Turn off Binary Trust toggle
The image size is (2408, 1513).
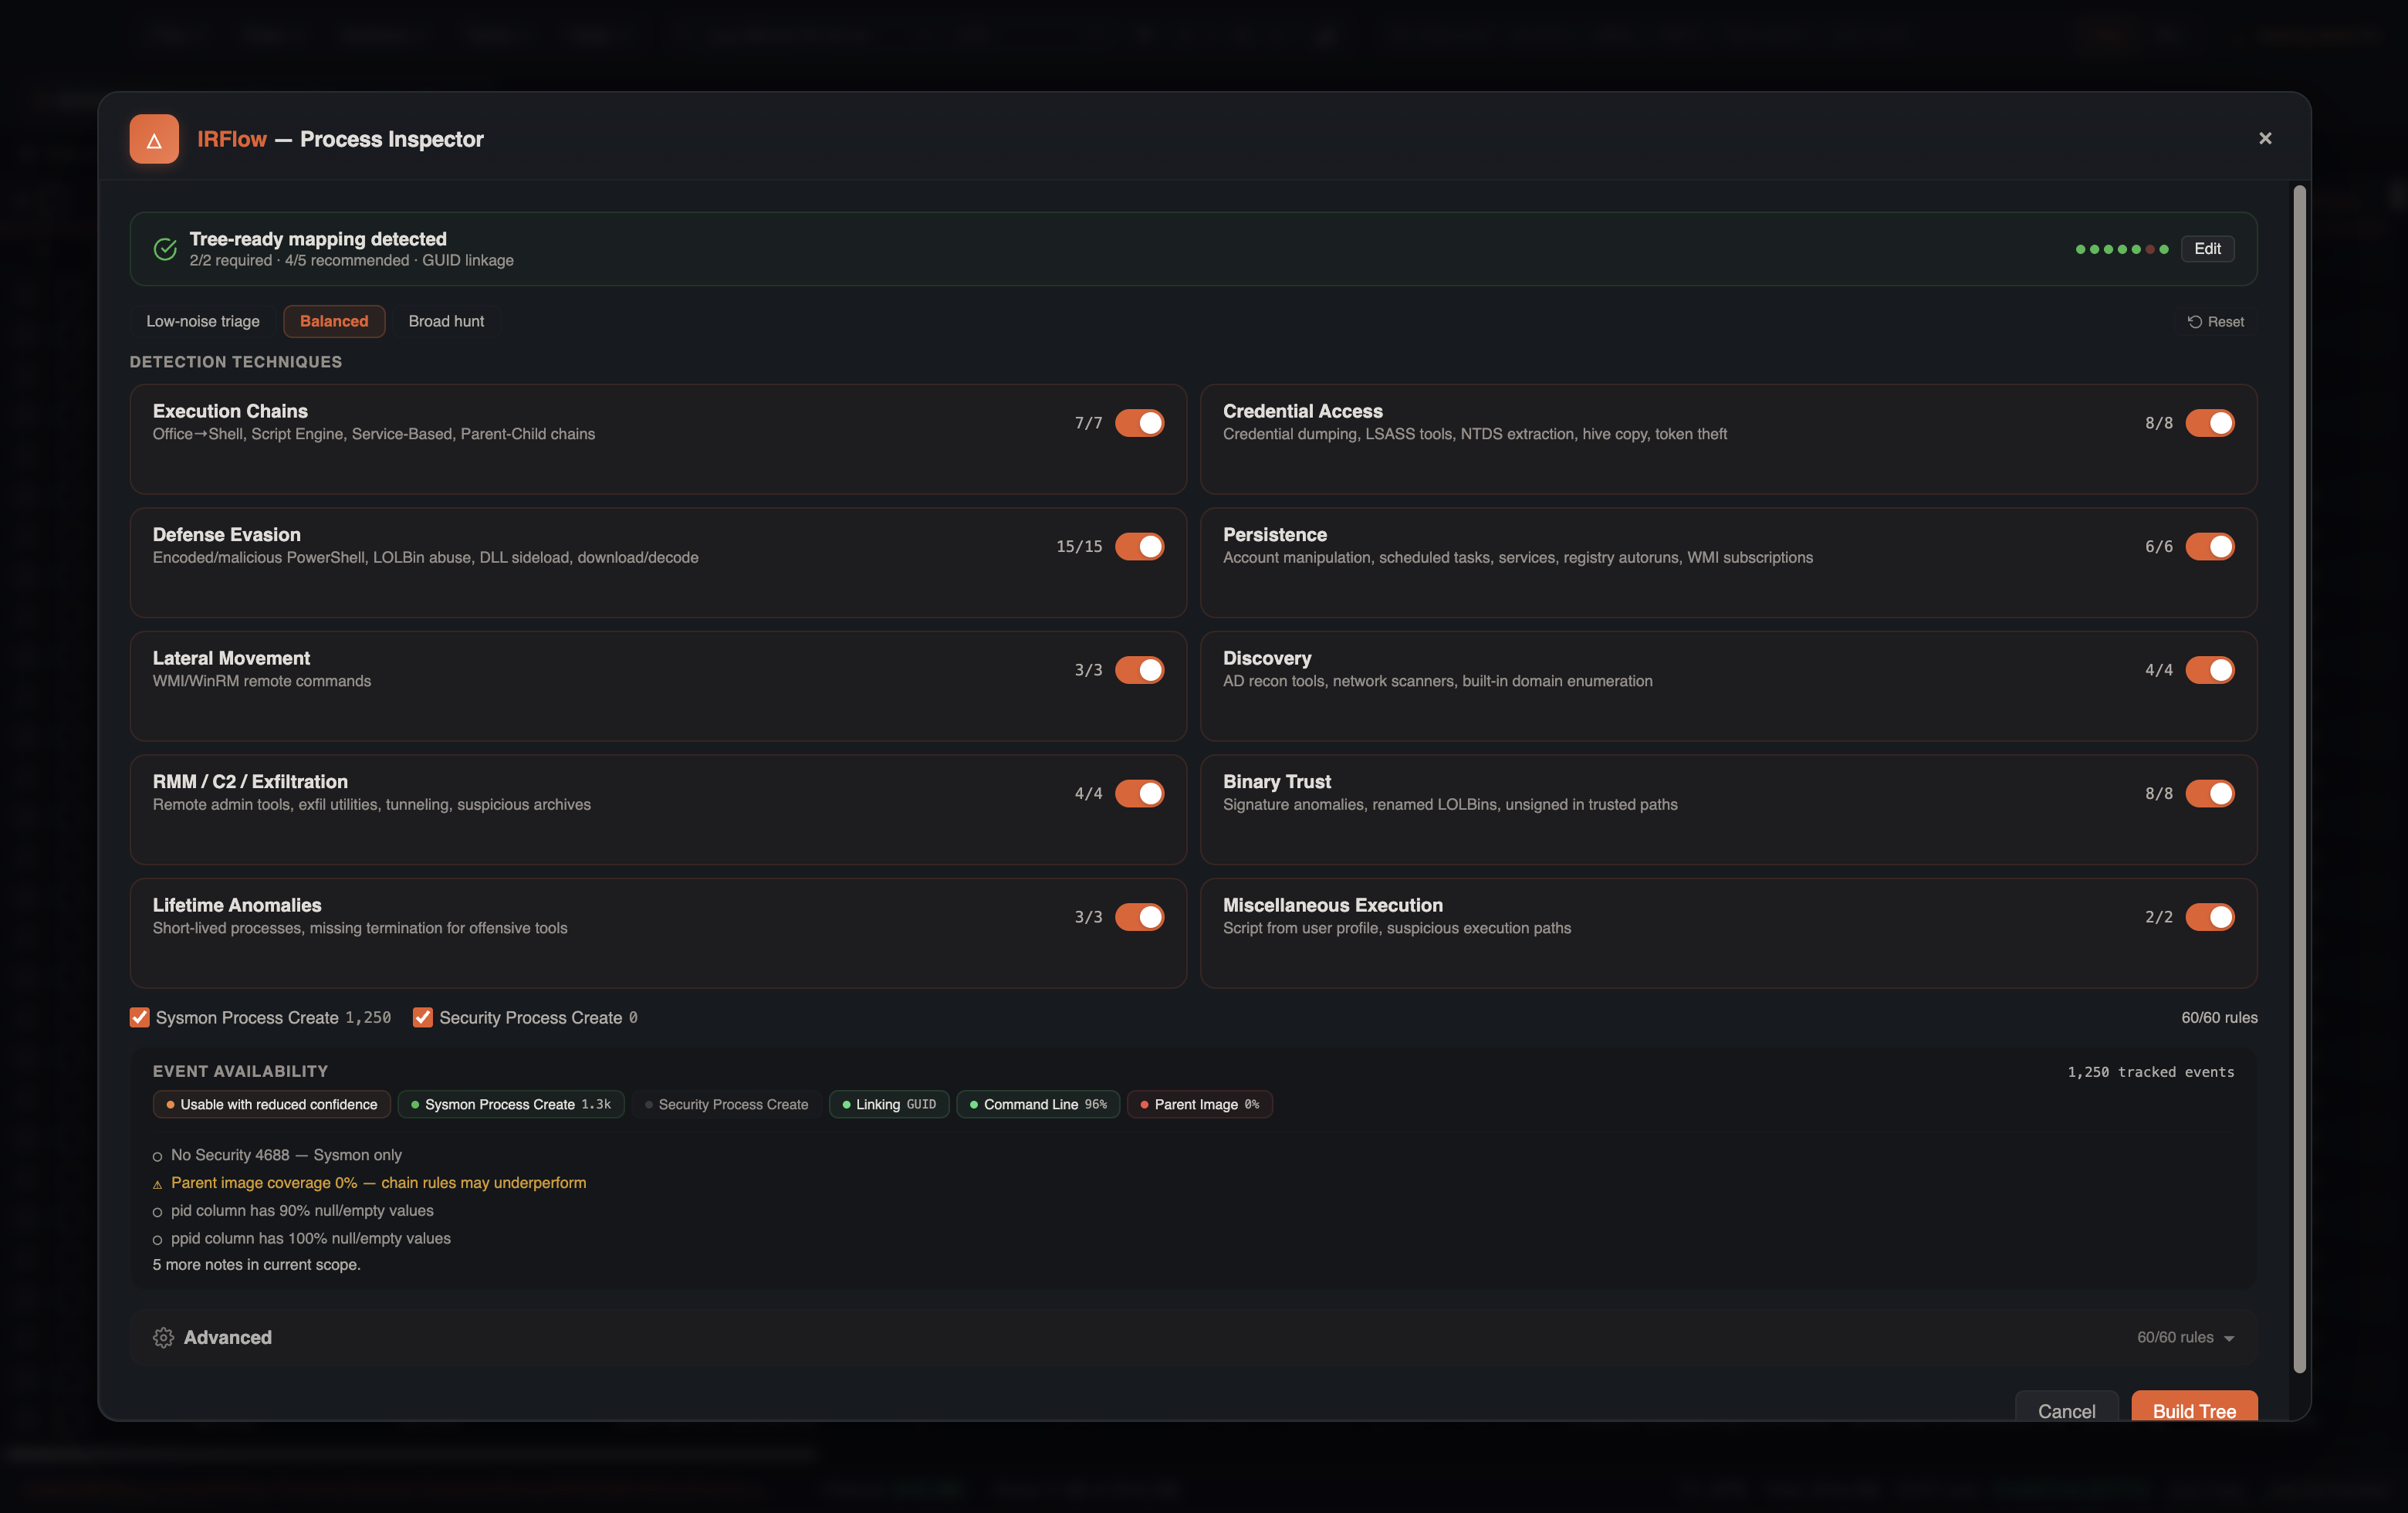[x=2209, y=793]
